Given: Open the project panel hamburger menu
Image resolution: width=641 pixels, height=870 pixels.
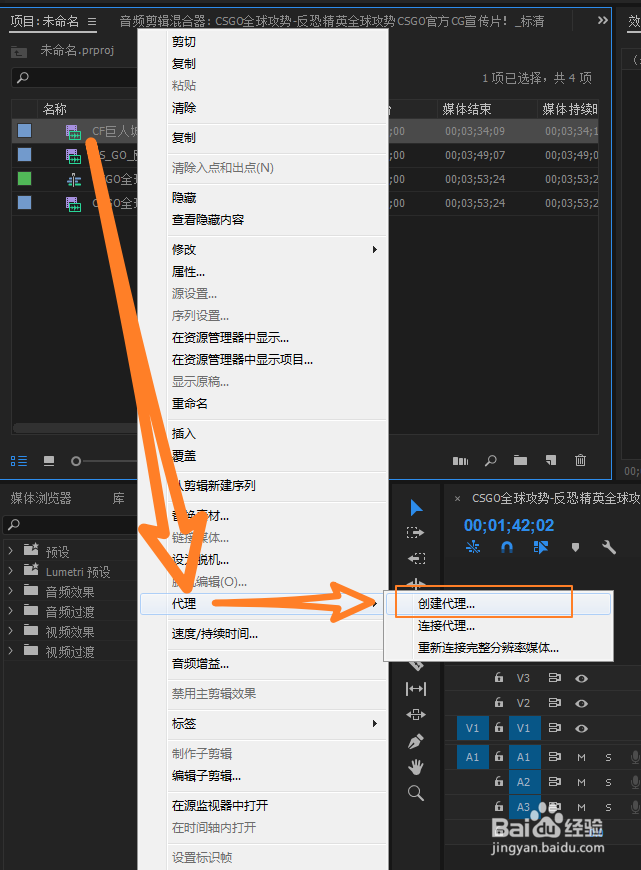Looking at the screenshot, I should (92, 22).
